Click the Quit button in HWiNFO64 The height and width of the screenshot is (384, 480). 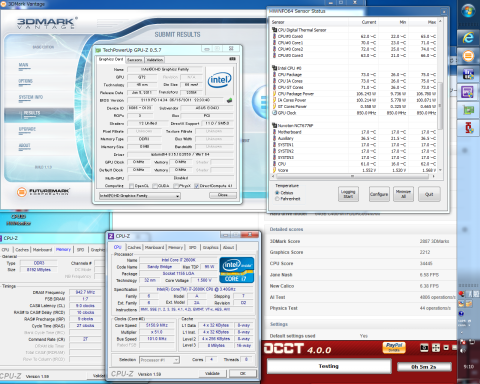coord(429,194)
